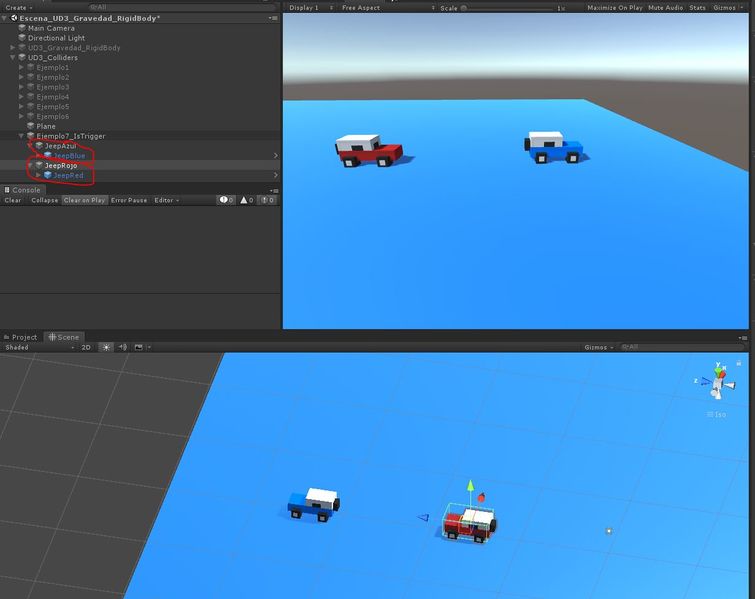This screenshot has height=599, width=755.
Task: Expand the JeepRed prefab child
Action: [x=39, y=175]
